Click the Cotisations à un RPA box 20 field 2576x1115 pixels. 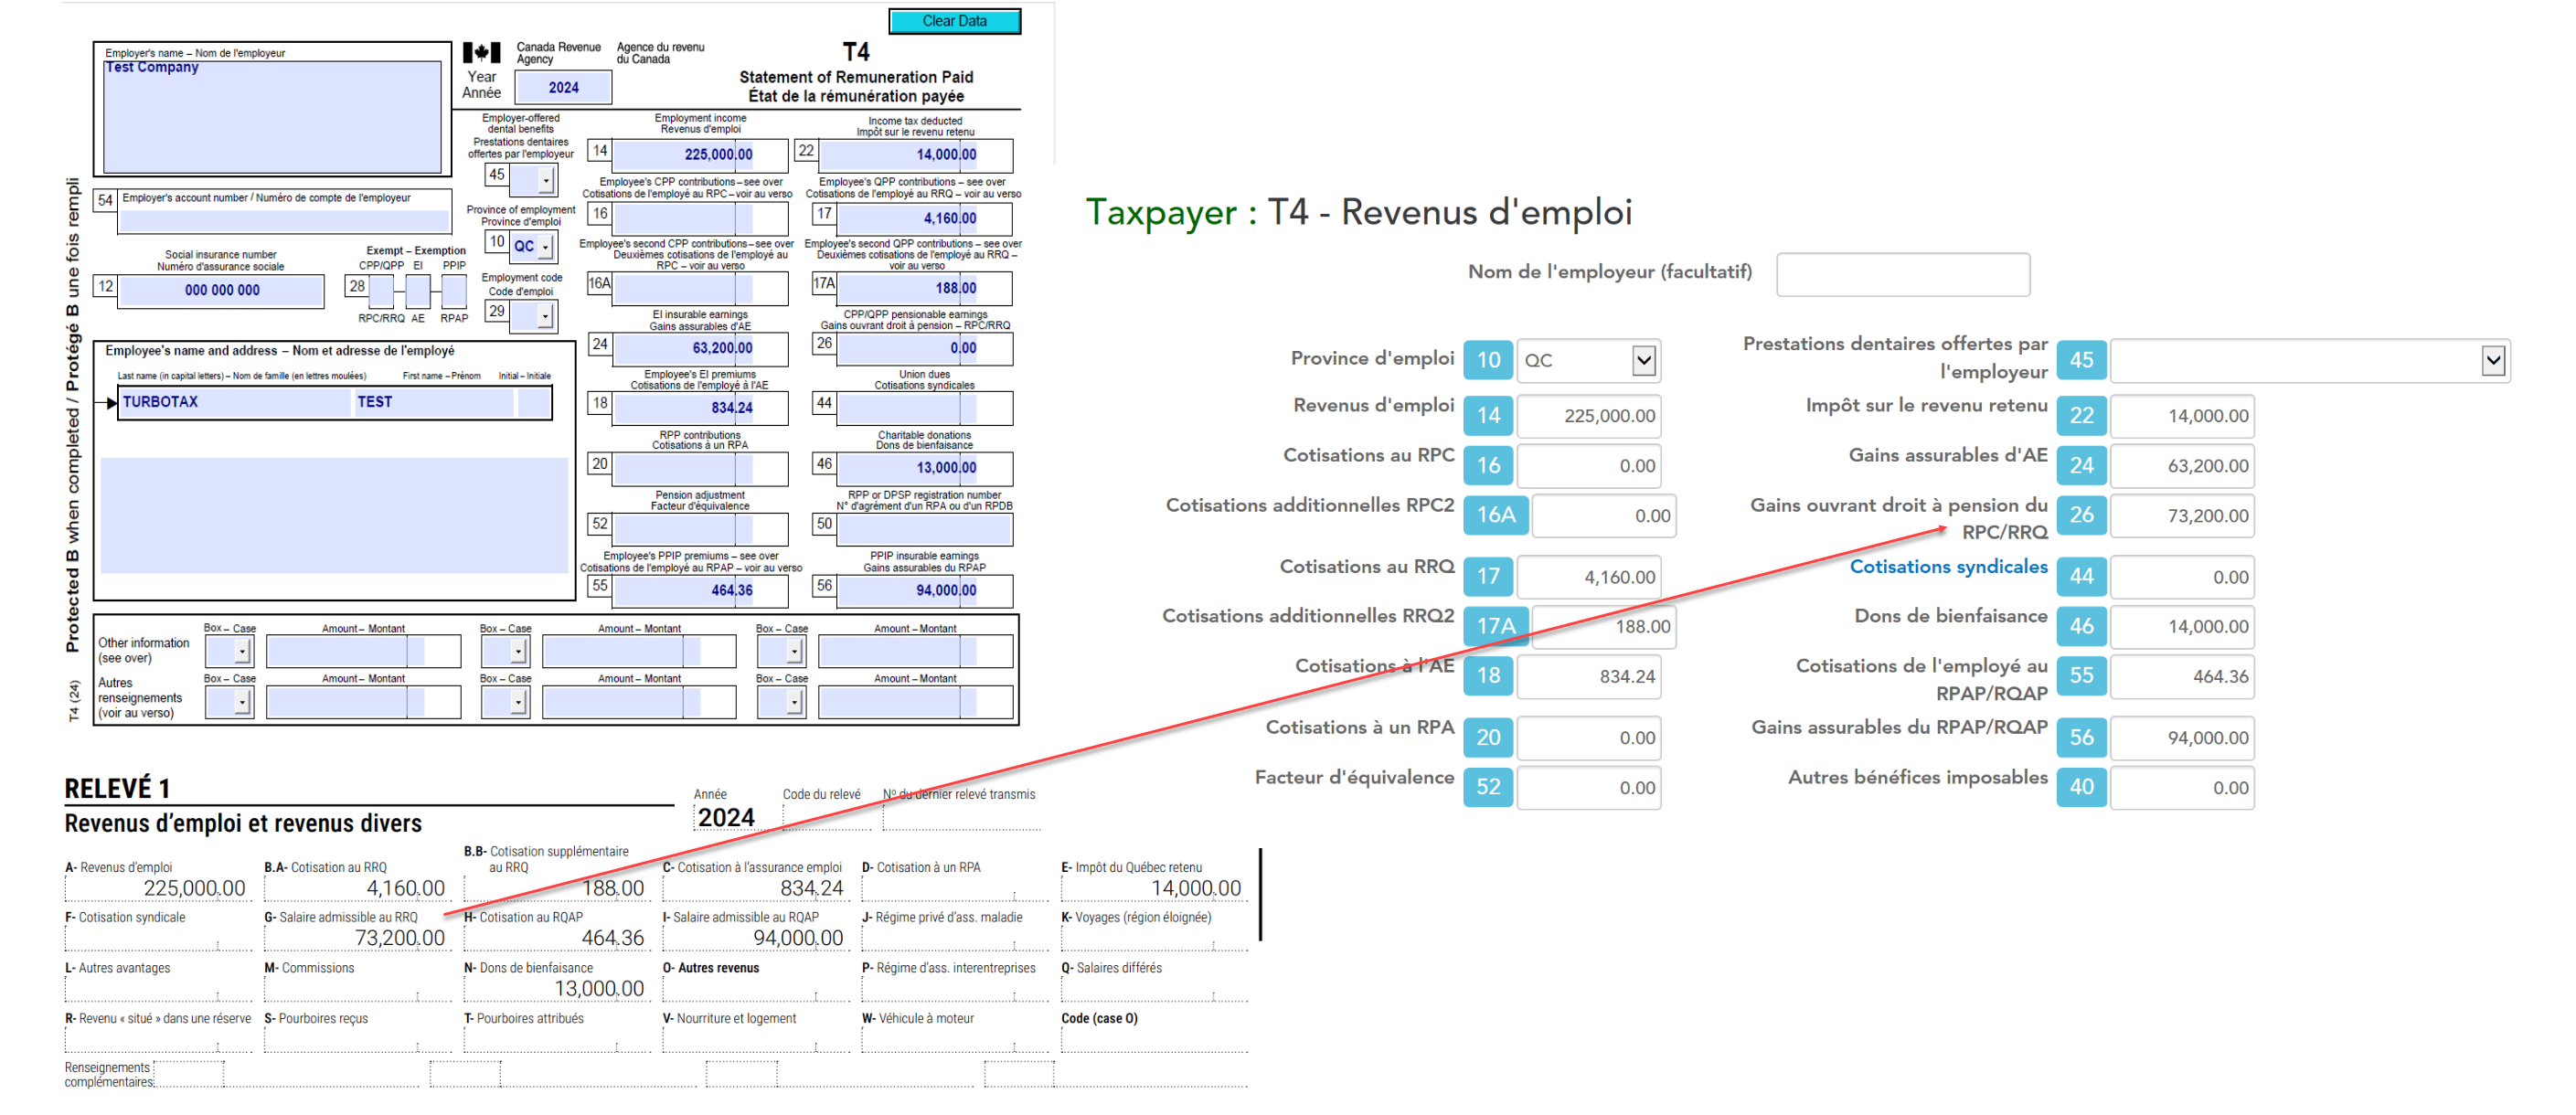pos(1588,738)
